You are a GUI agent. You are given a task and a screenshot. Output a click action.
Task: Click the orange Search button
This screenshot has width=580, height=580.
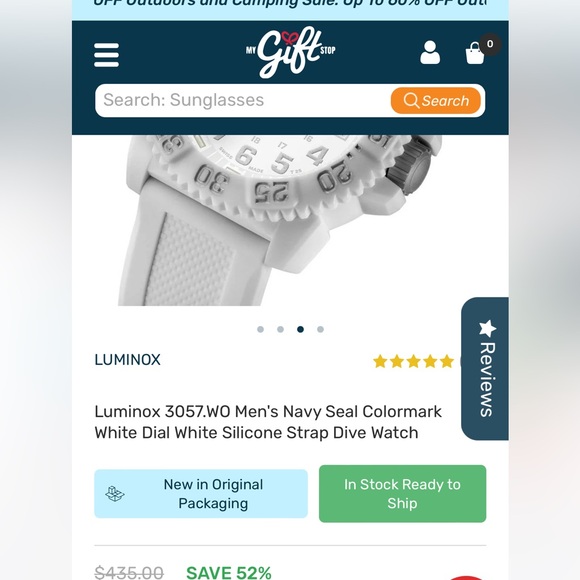tap(436, 101)
